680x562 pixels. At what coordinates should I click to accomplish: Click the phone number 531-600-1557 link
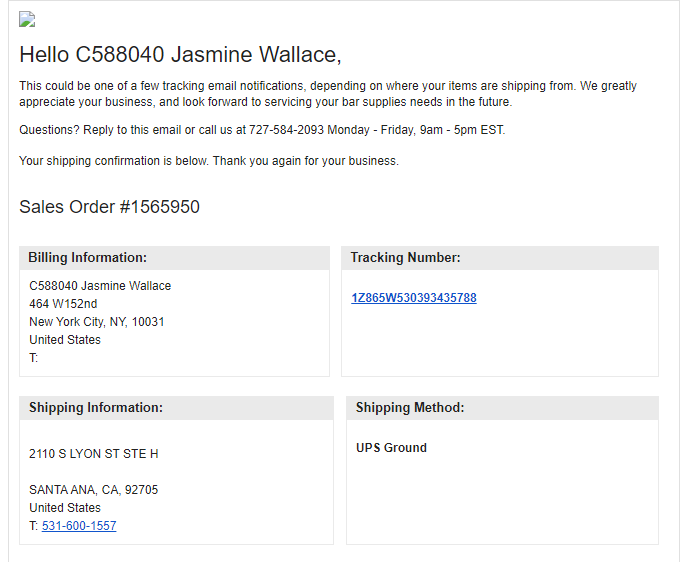coord(79,526)
